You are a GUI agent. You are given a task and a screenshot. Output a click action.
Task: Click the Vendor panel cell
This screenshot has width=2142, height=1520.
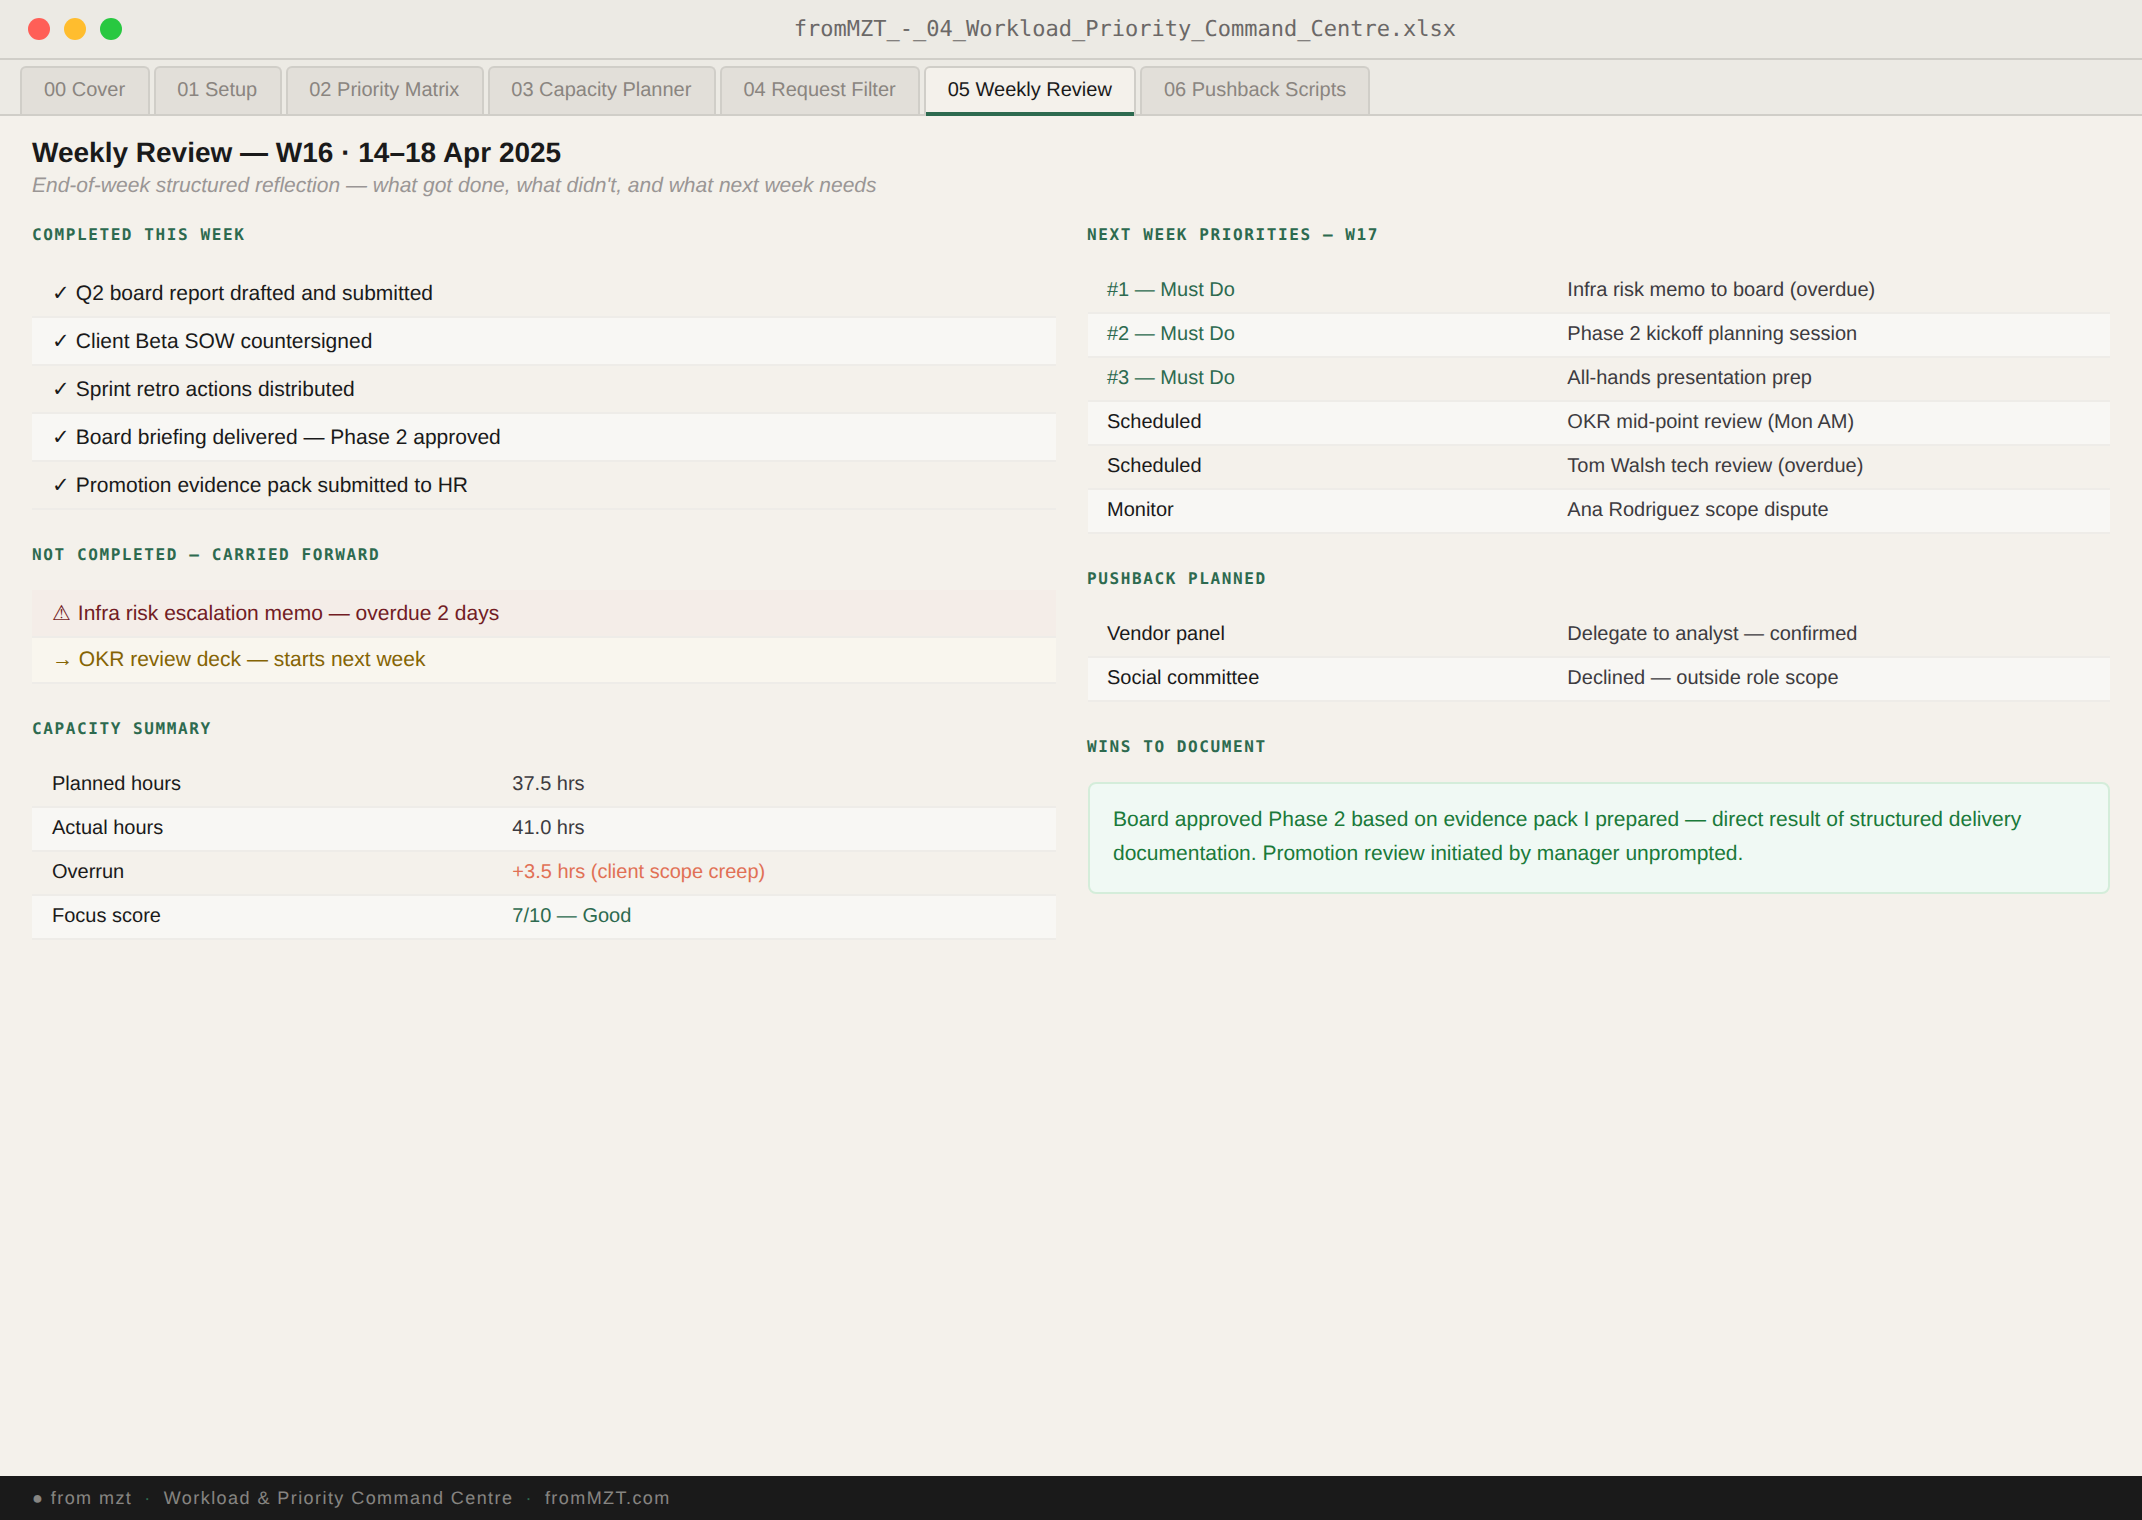coord(1165,634)
